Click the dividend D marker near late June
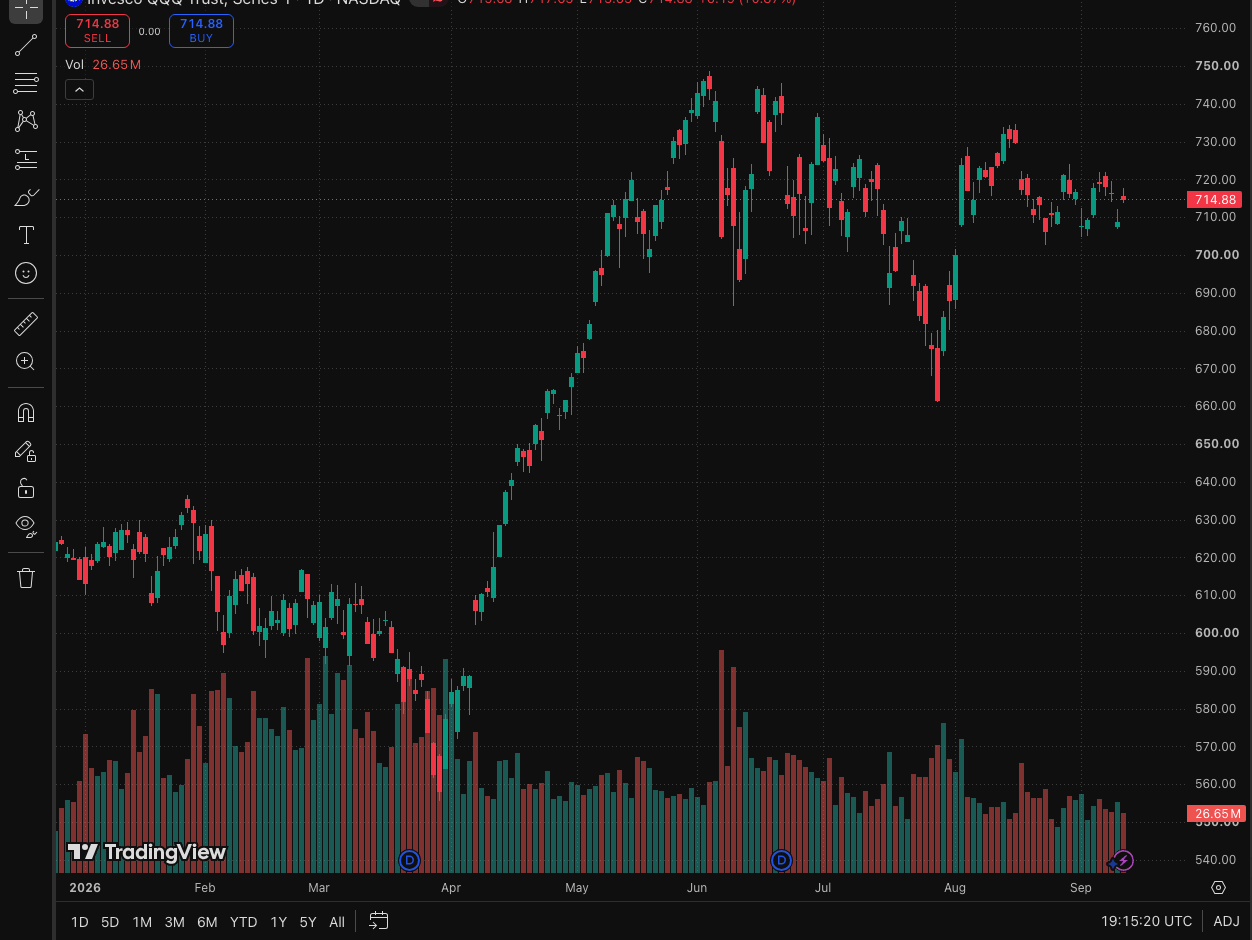Image resolution: width=1252 pixels, height=940 pixels. pyautogui.click(x=781, y=860)
